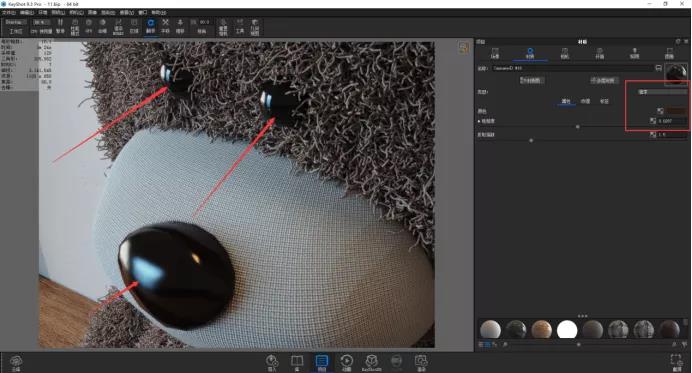Select the Tumble rotate tool in ribbon
Image resolution: width=692 pixels, height=373 pixels.
pos(150,26)
